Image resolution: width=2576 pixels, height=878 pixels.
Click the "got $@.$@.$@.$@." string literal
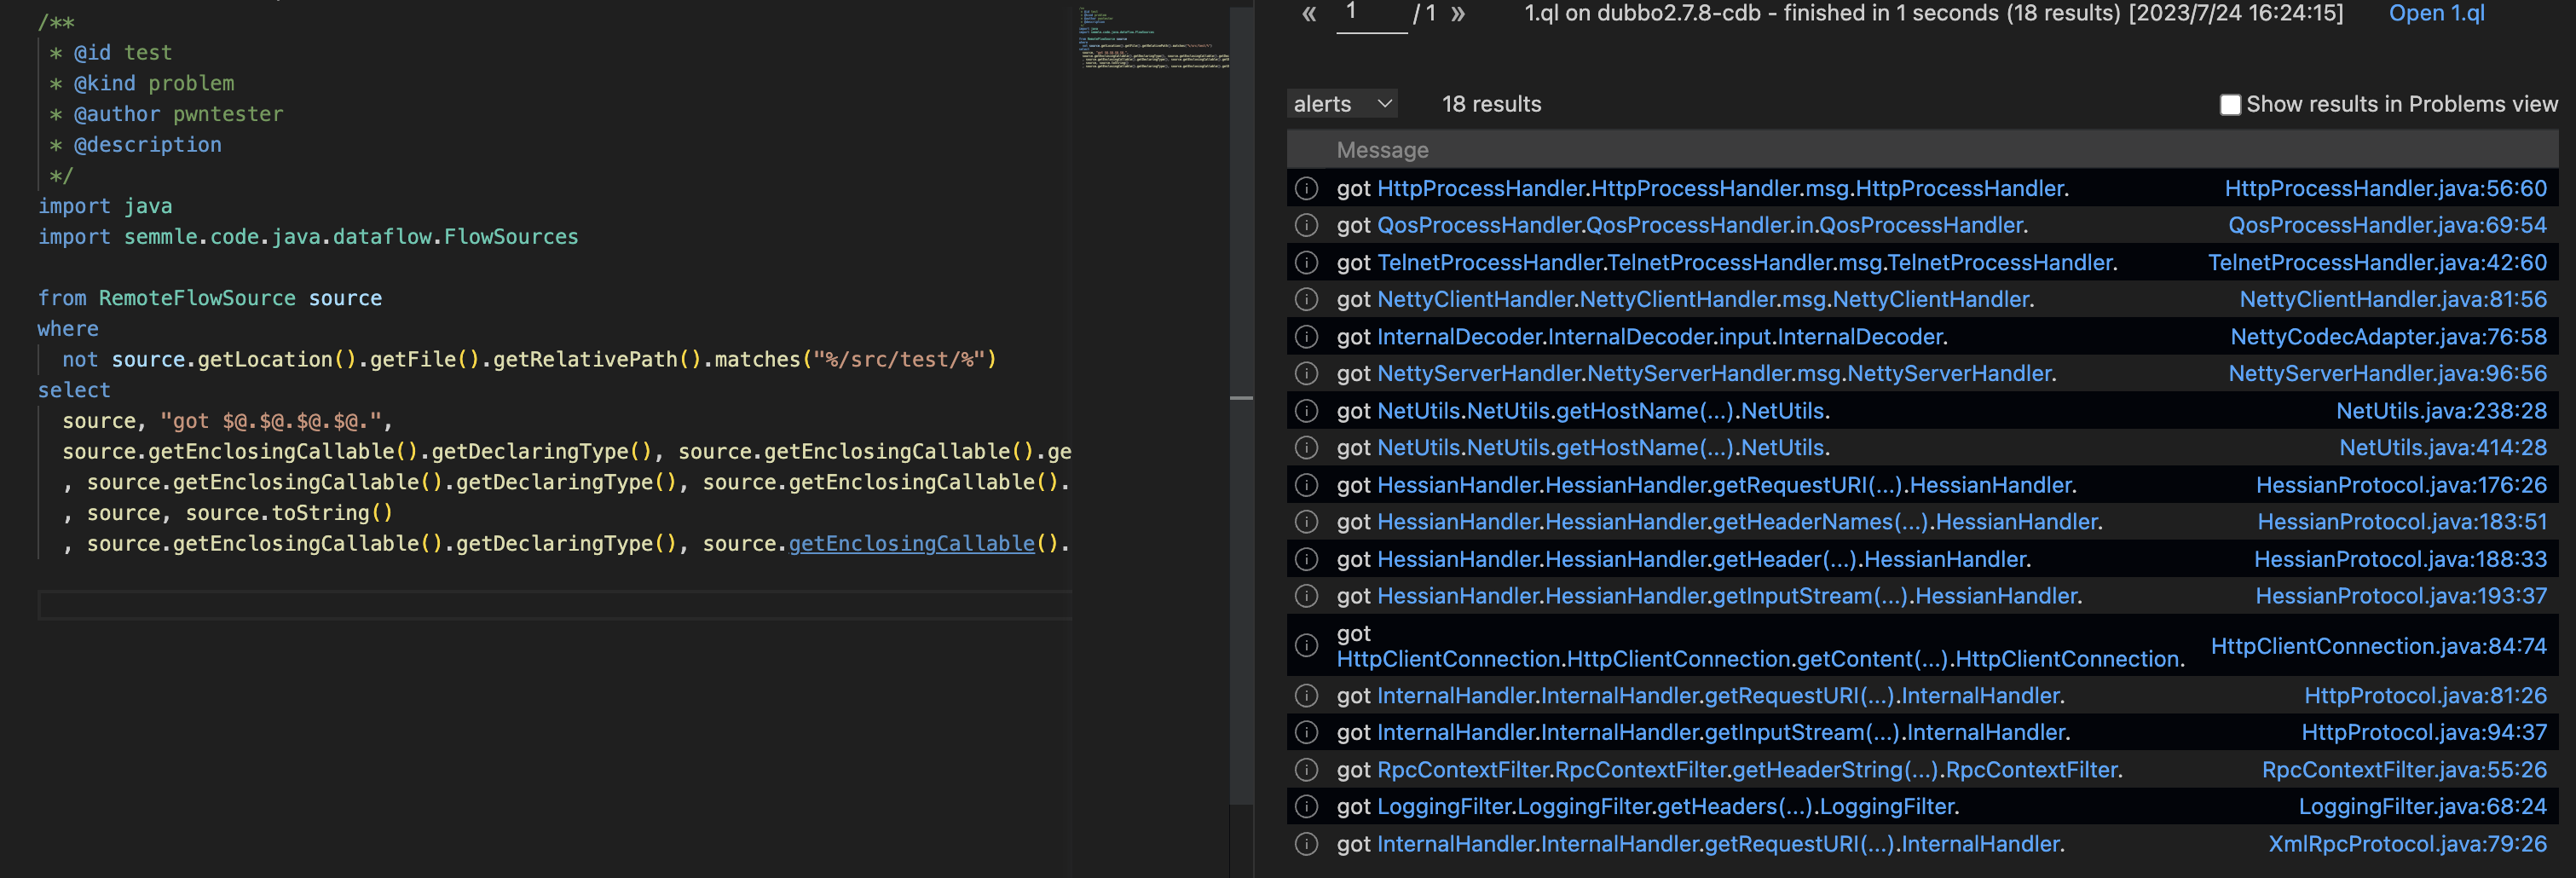coord(270,421)
